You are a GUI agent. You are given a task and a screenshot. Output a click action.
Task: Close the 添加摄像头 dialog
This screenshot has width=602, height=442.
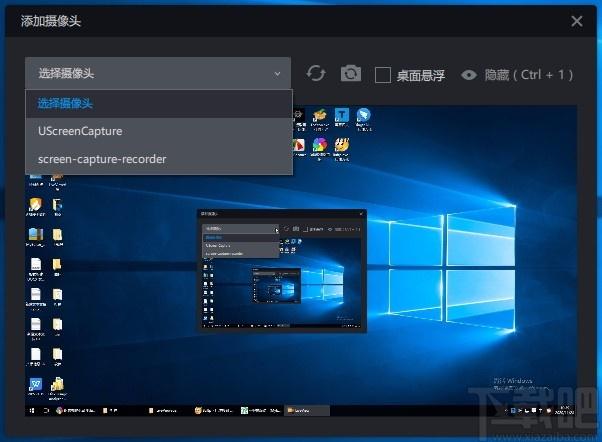click(577, 21)
